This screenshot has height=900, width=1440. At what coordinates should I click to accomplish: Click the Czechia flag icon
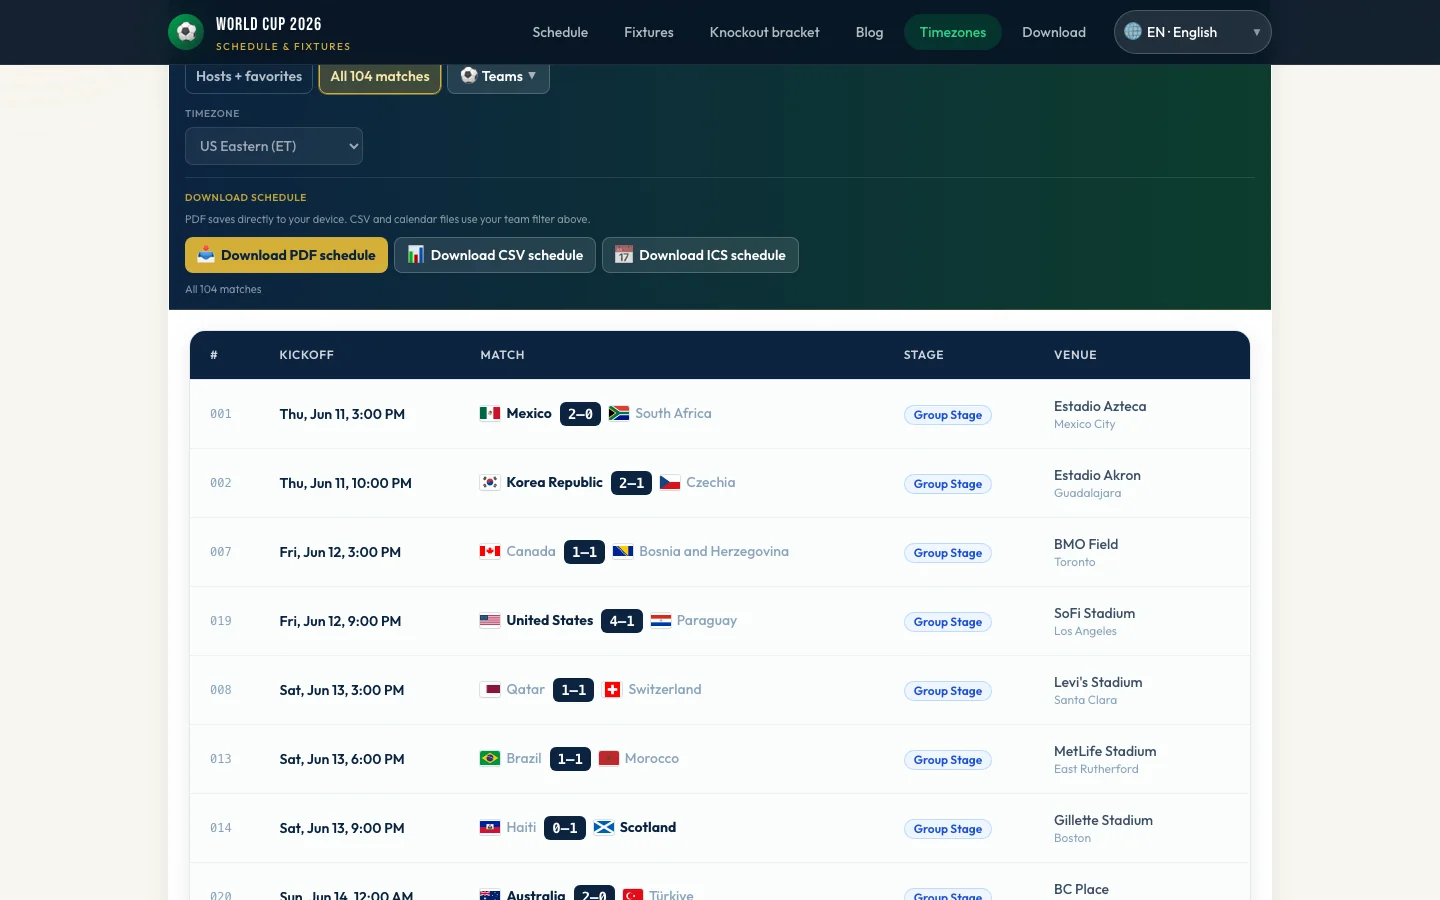(670, 482)
